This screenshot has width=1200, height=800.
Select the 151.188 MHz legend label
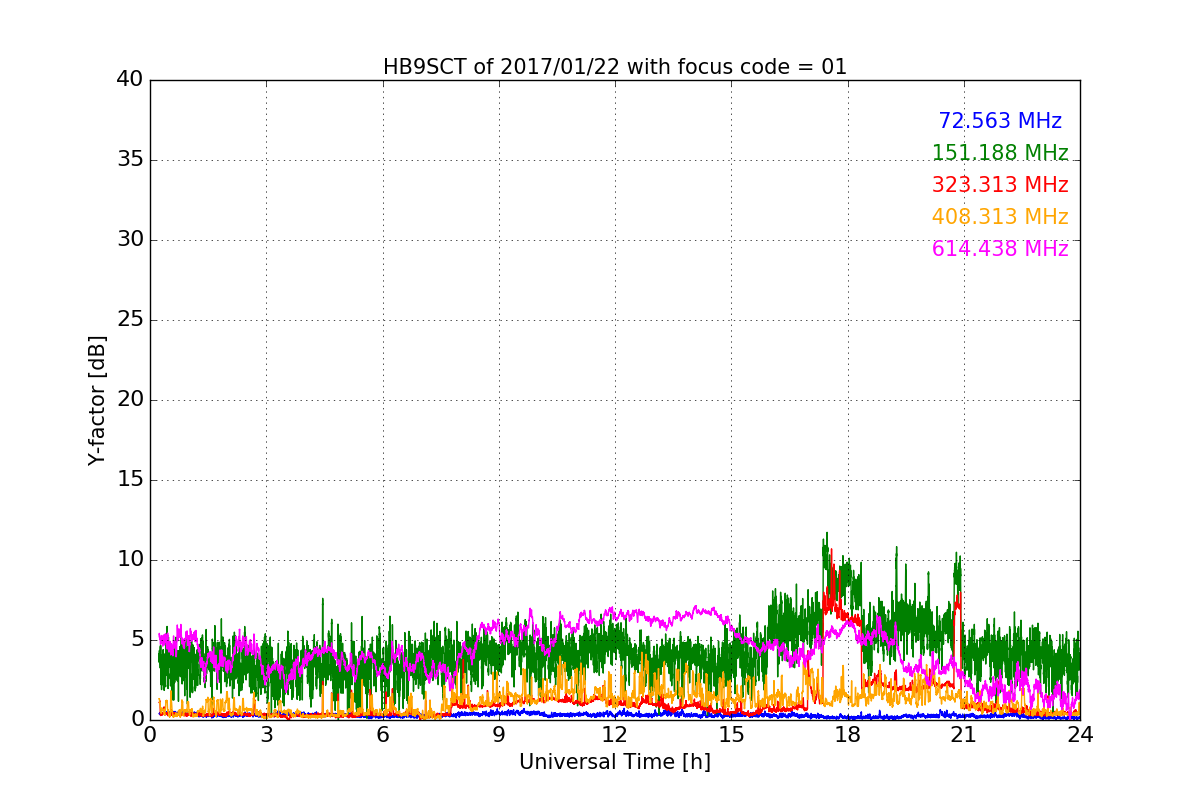point(1000,153)
